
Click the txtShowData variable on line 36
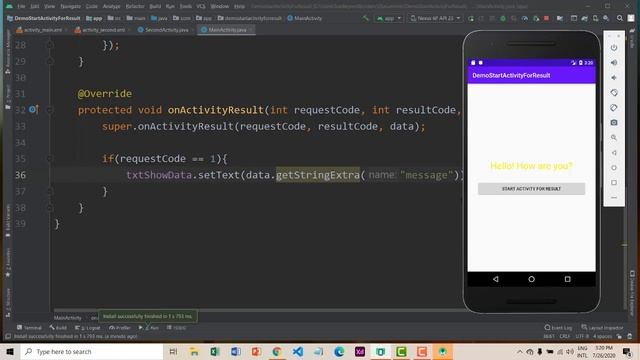pyautogui.click(x=159, y=175)
